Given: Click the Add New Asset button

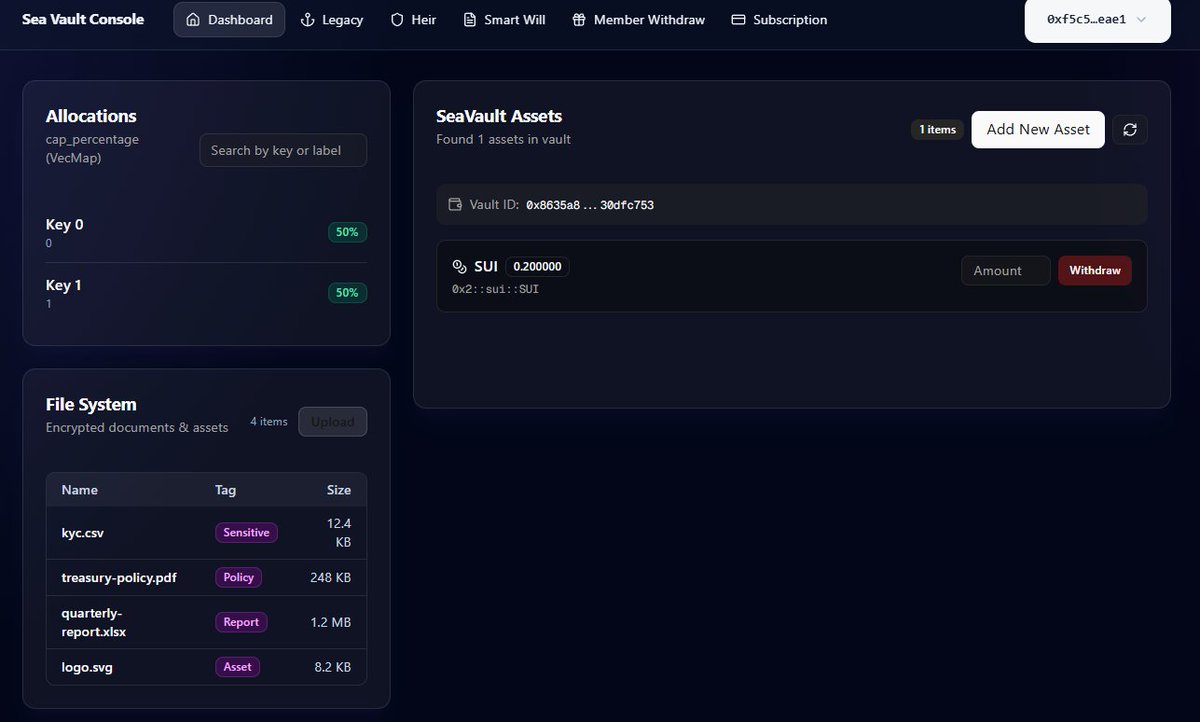Looking at the screenshot, I should [x=1038, y=129].
